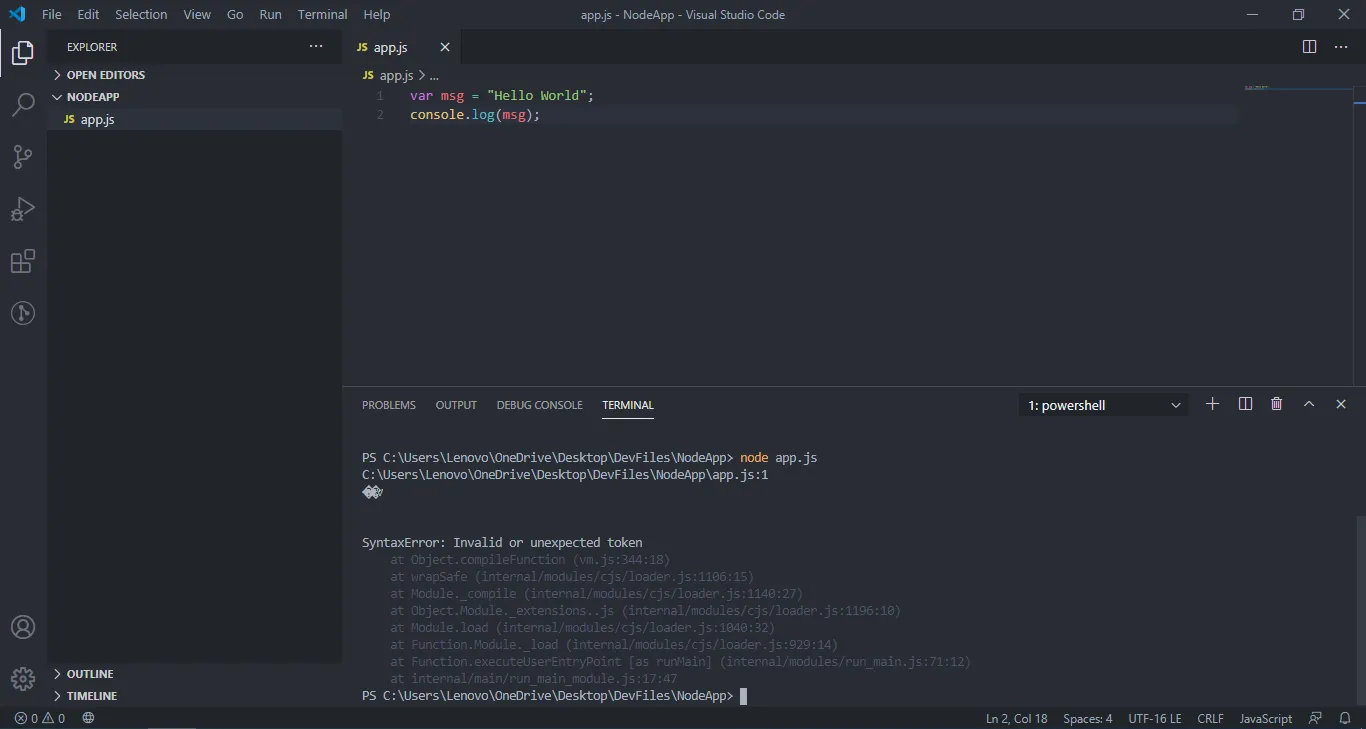Open the notifications bell

(1345, 718)
